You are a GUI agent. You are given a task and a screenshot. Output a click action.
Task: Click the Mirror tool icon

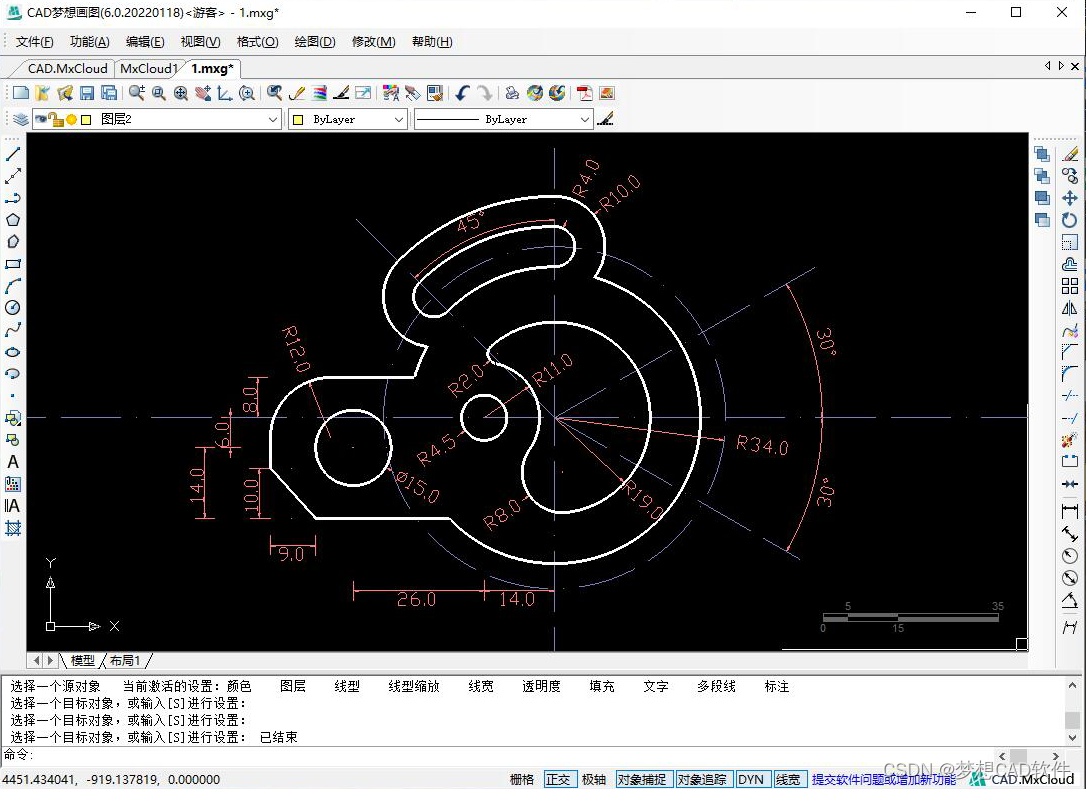1070,308
